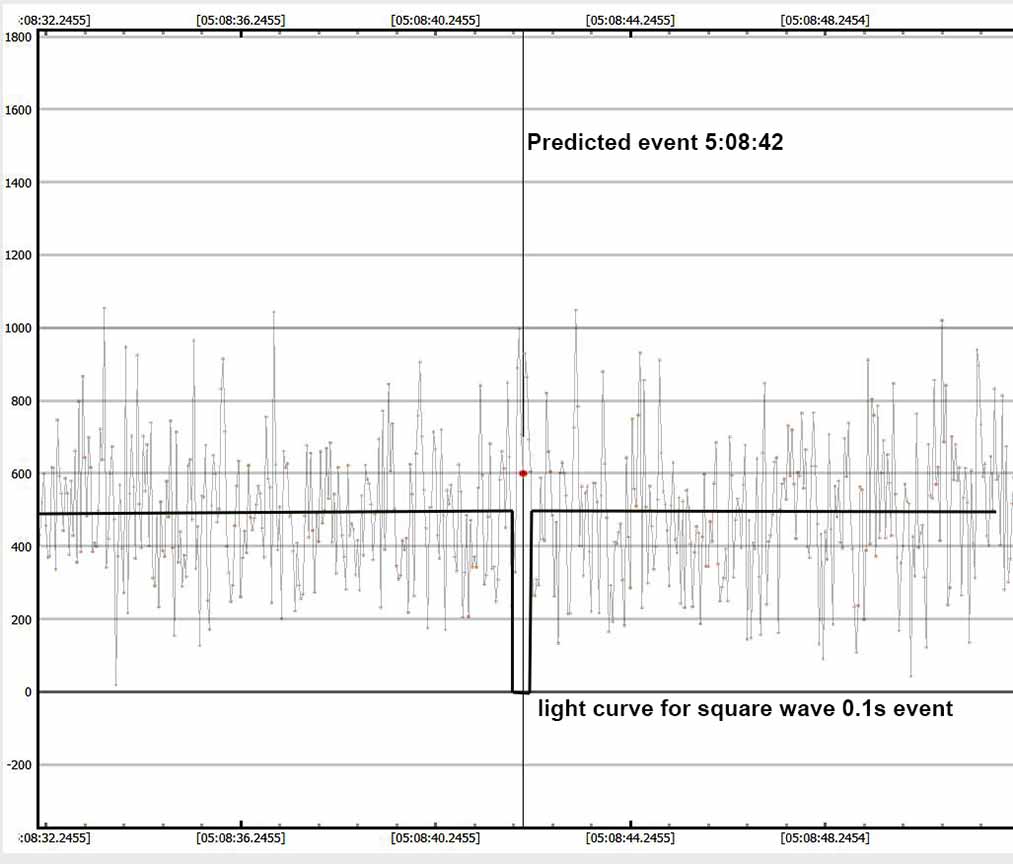Click the 1600 y-axis label

point(18,110)
